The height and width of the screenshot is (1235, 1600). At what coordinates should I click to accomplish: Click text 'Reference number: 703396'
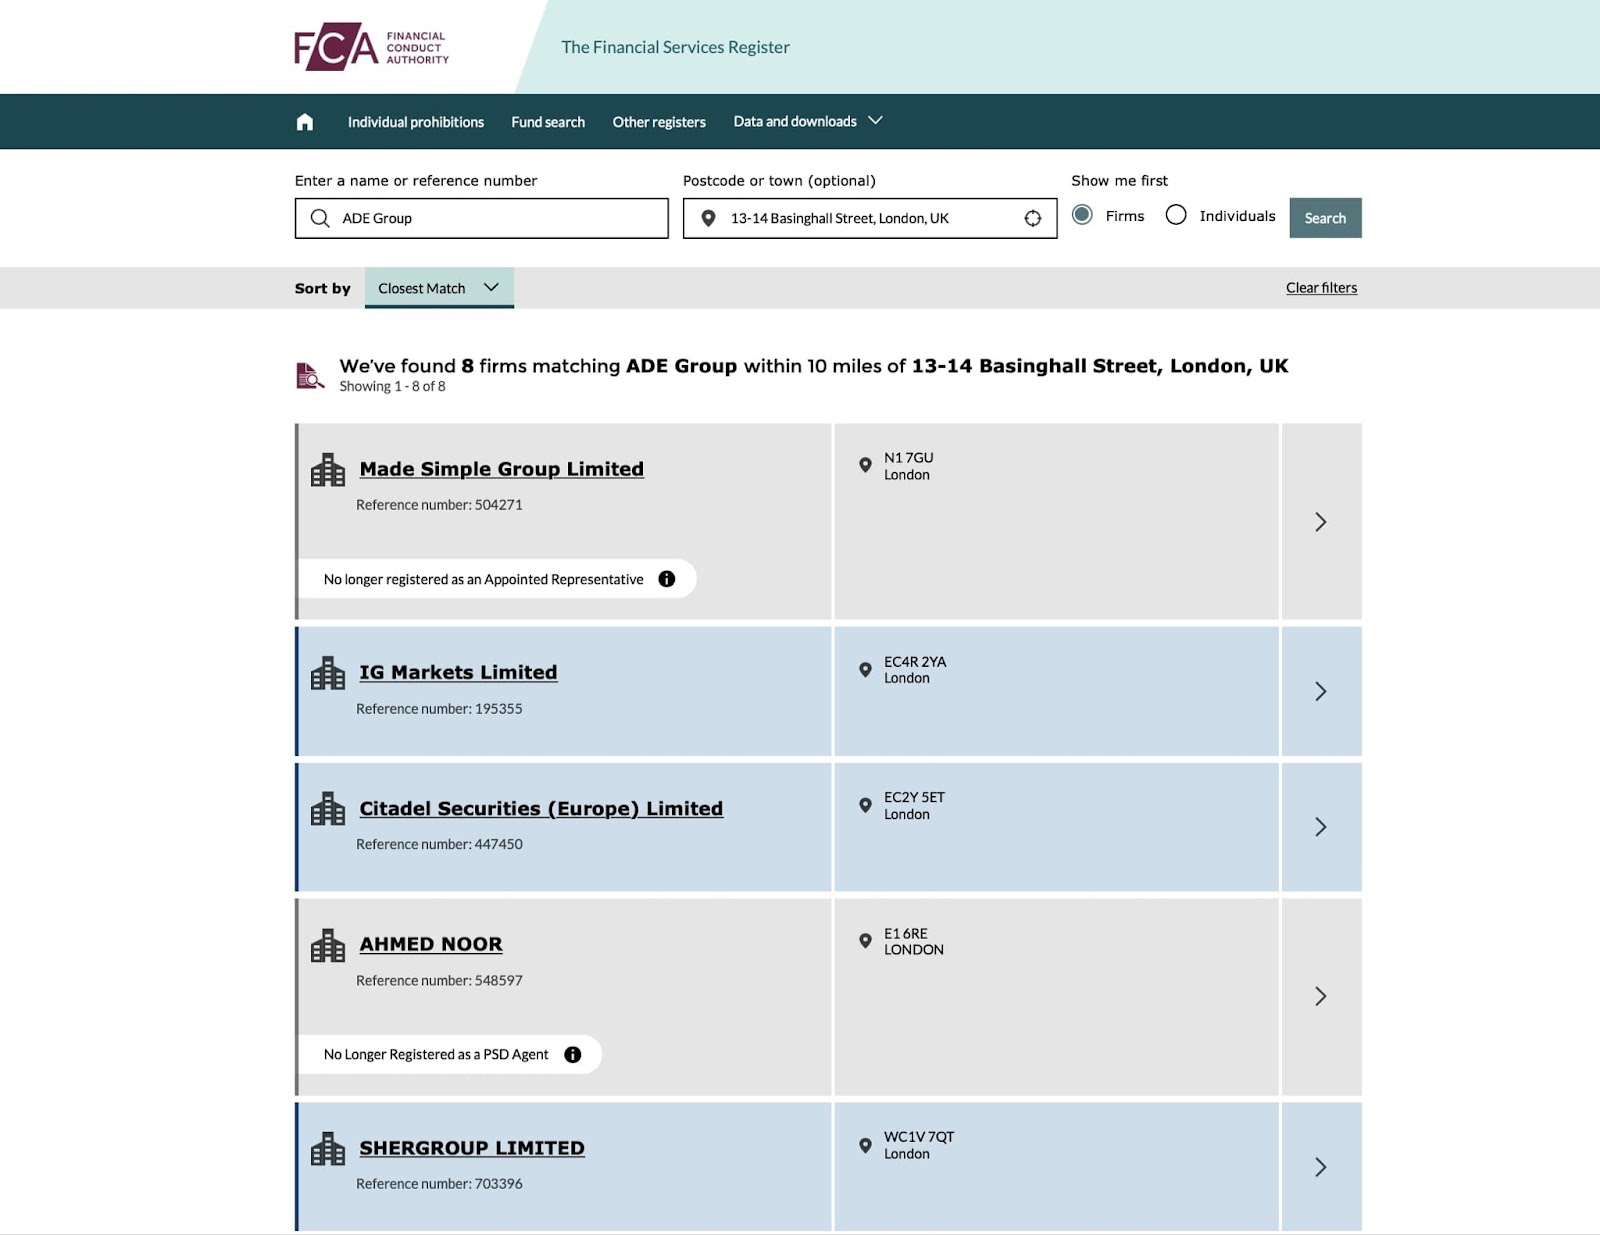point(439,1184)
